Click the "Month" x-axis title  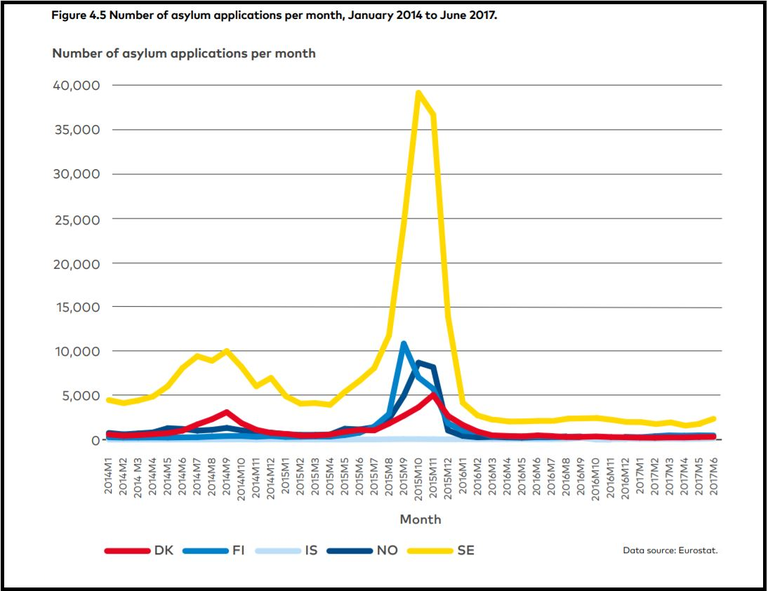pyautogui.click(x=420, y=519)
